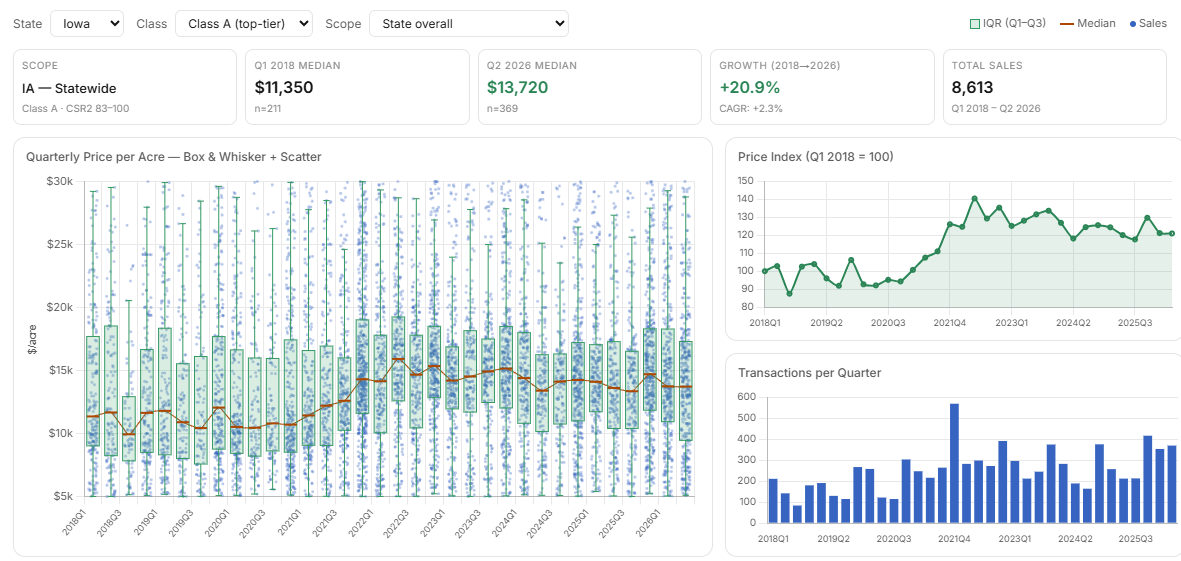Open the Scope dropdown set to State overall
This screenshot has height=561, width=1181.
(468, 23)
